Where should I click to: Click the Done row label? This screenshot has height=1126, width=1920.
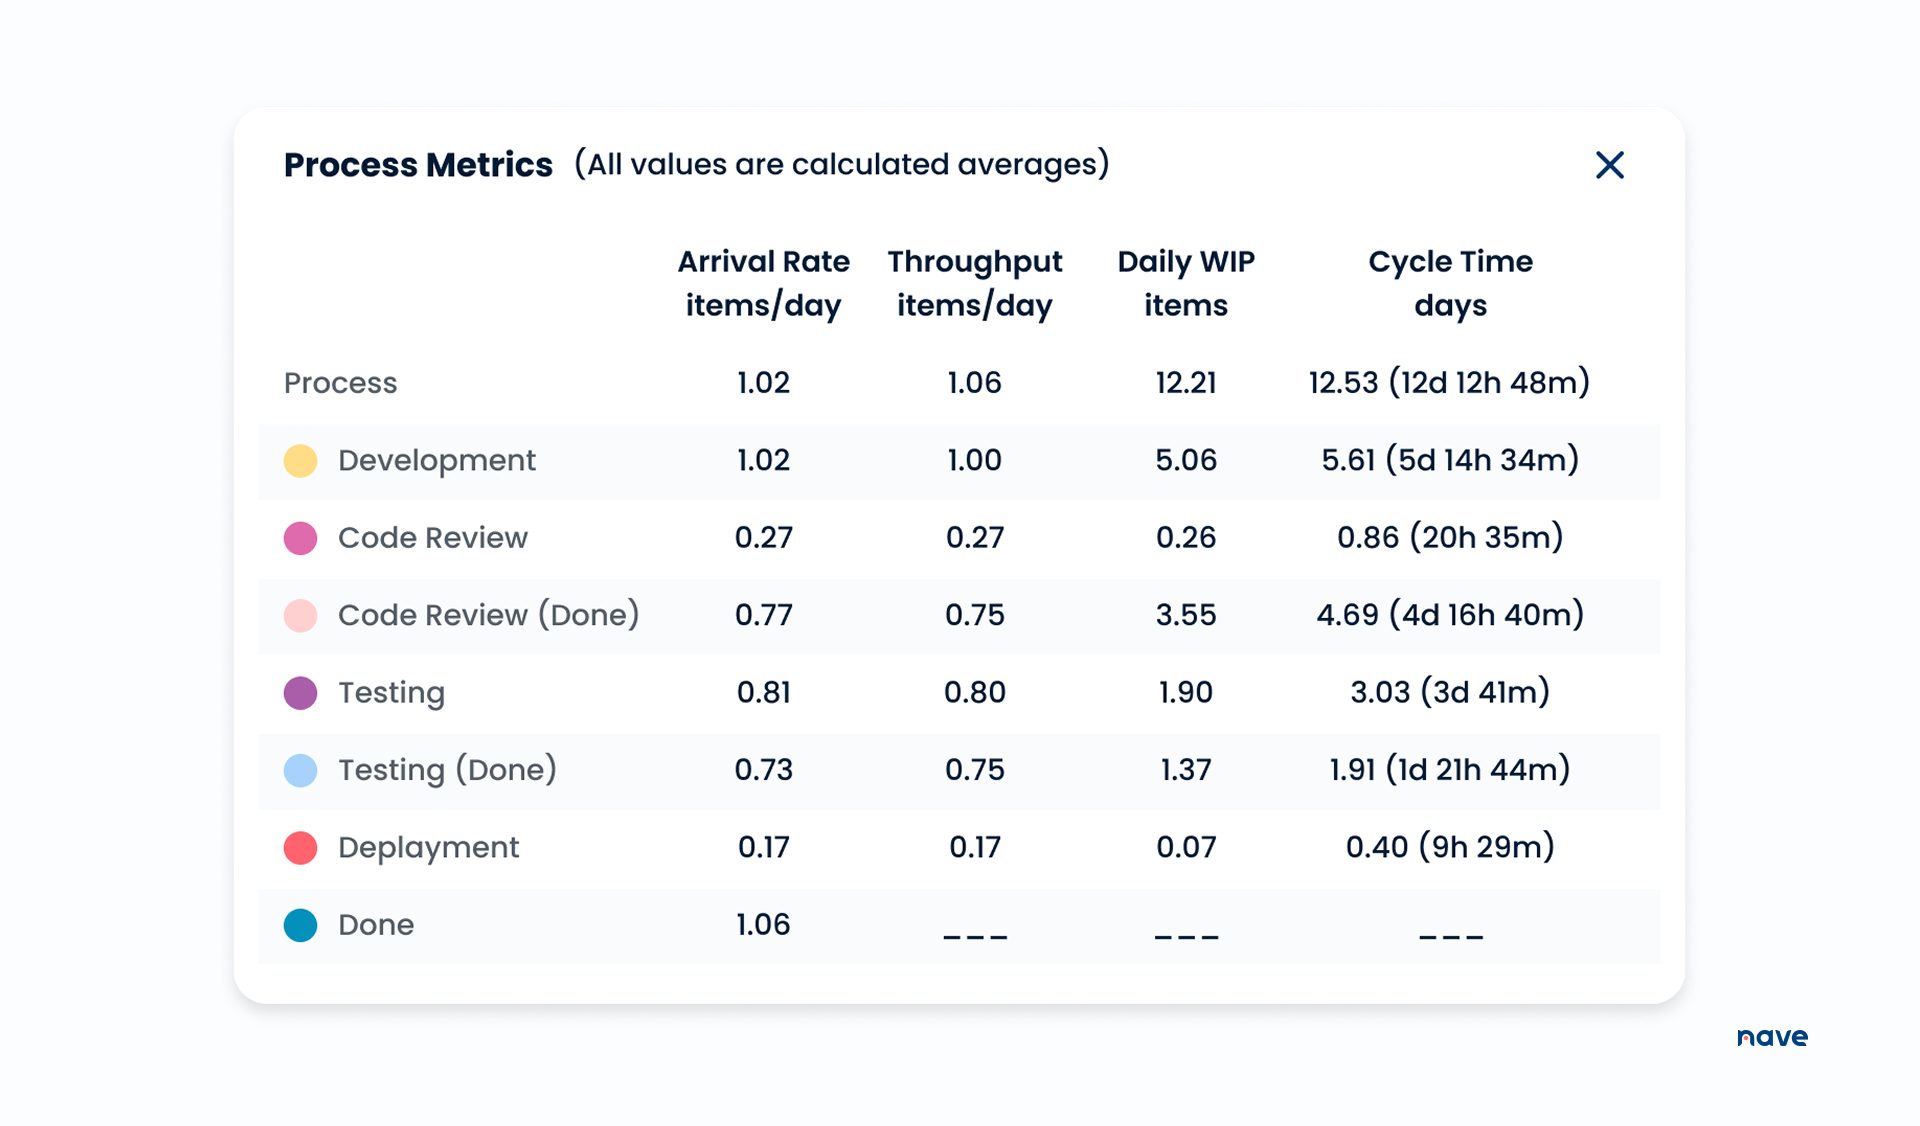(x=375, y=925)
